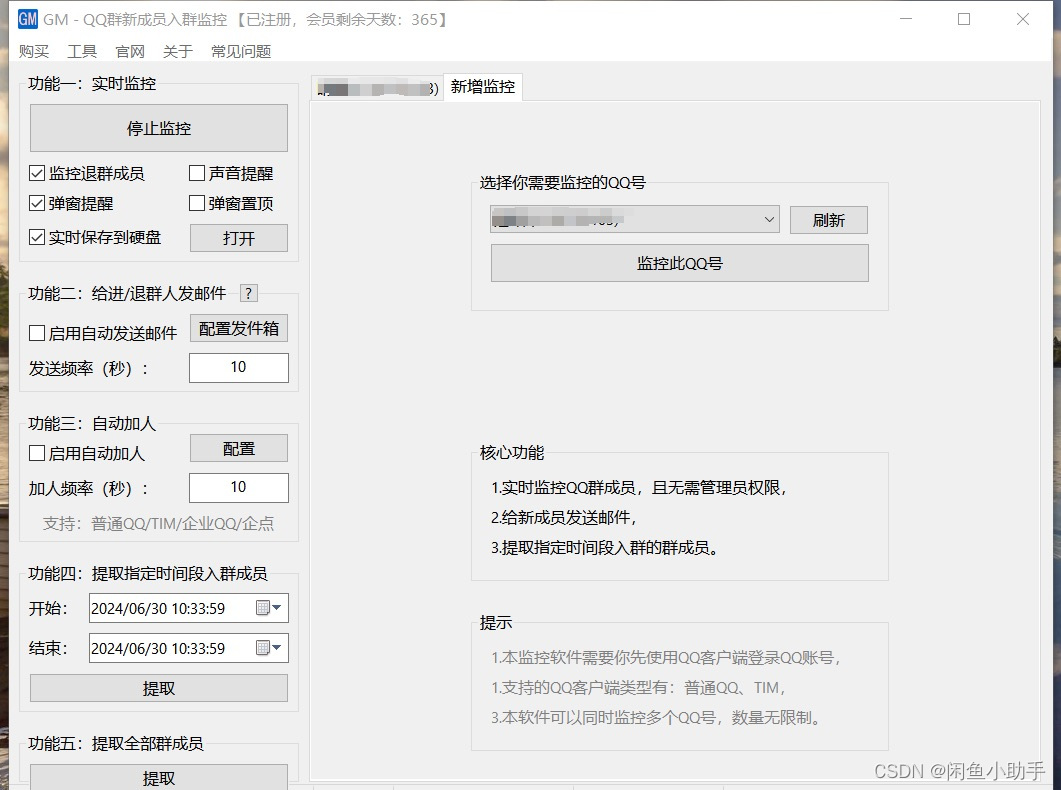
Task: Click the 发送频率 seconds input field
Action: (239, 367)
